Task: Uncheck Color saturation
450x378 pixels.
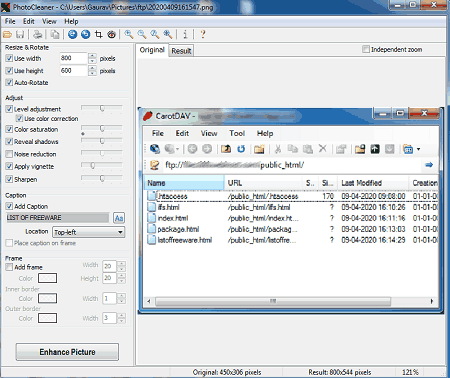Action: click(9, 129)
